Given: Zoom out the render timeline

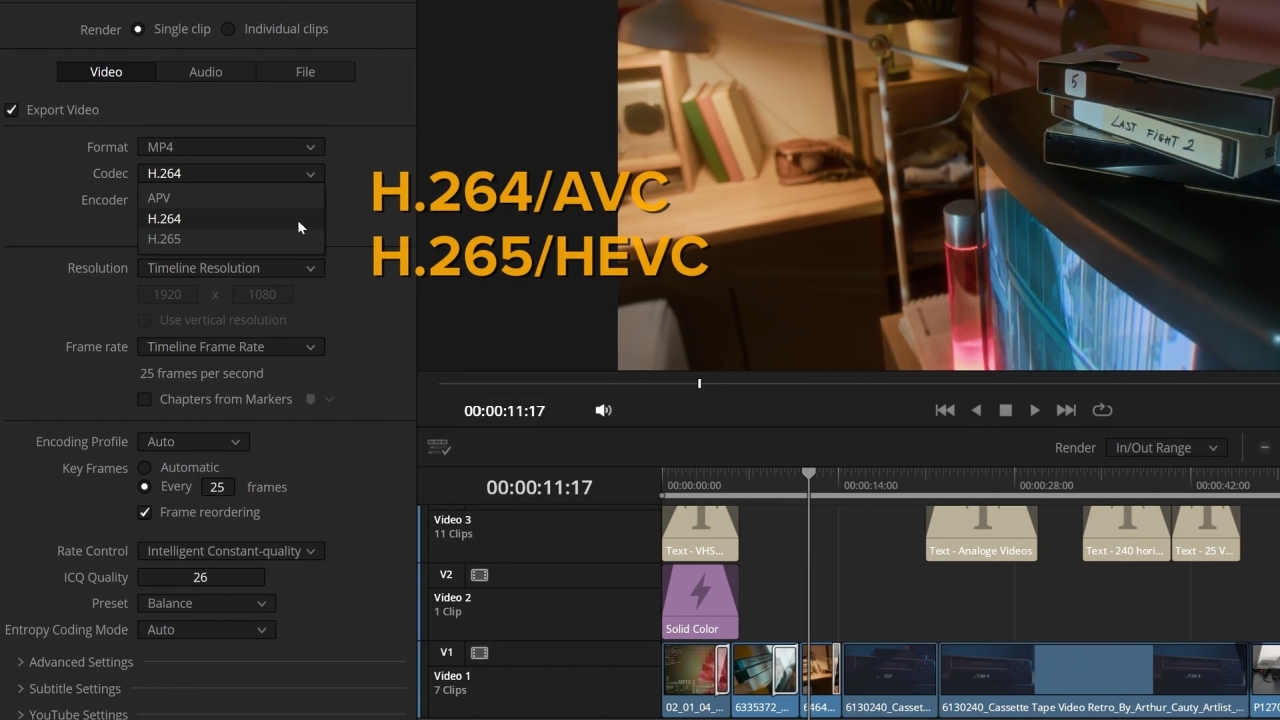Looking at the screenshot, I should pyautogui.click(x=1264, y=448).
